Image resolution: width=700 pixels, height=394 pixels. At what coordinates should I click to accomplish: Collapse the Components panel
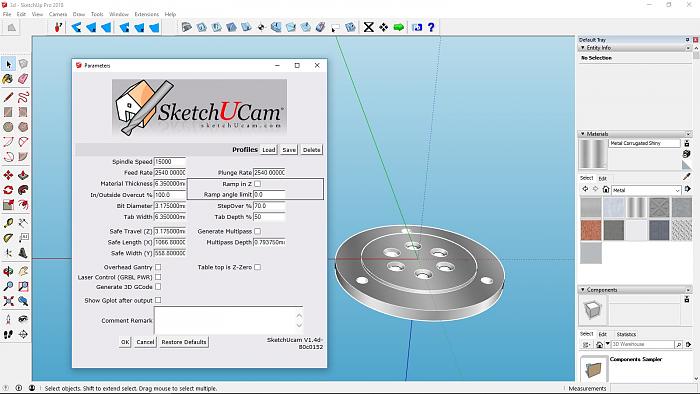tap(583, 290)
